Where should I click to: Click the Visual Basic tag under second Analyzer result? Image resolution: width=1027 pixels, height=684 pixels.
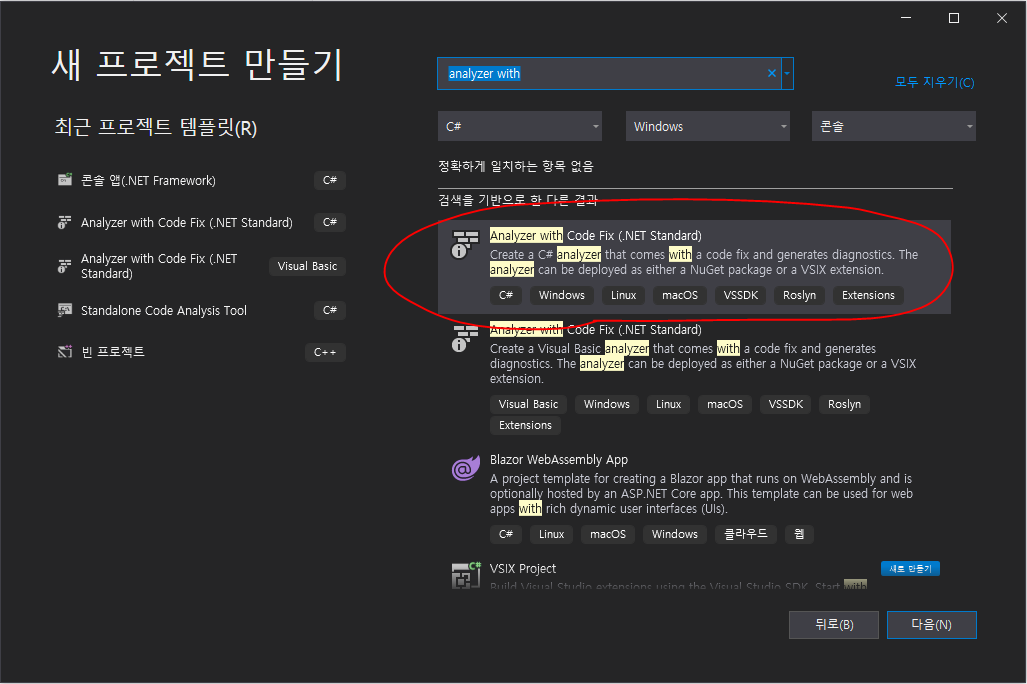pos(528,404)
